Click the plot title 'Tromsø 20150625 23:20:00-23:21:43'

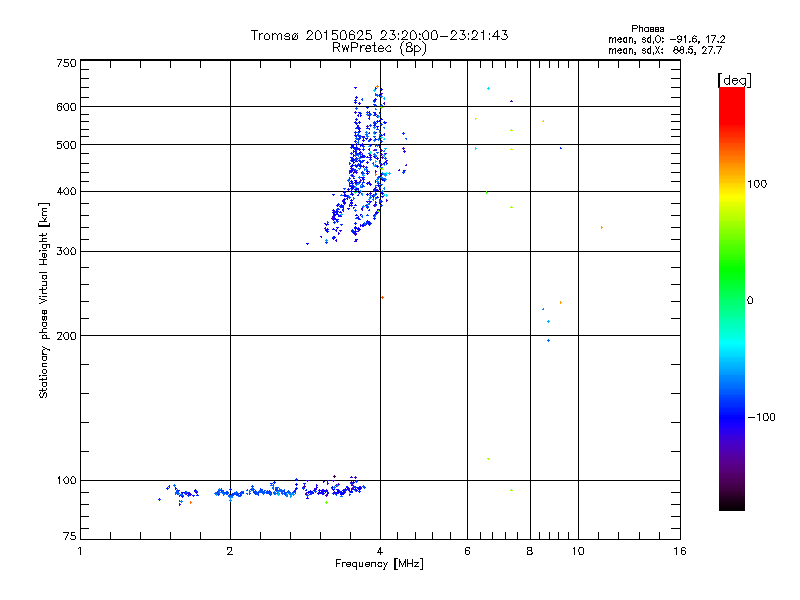379,35
